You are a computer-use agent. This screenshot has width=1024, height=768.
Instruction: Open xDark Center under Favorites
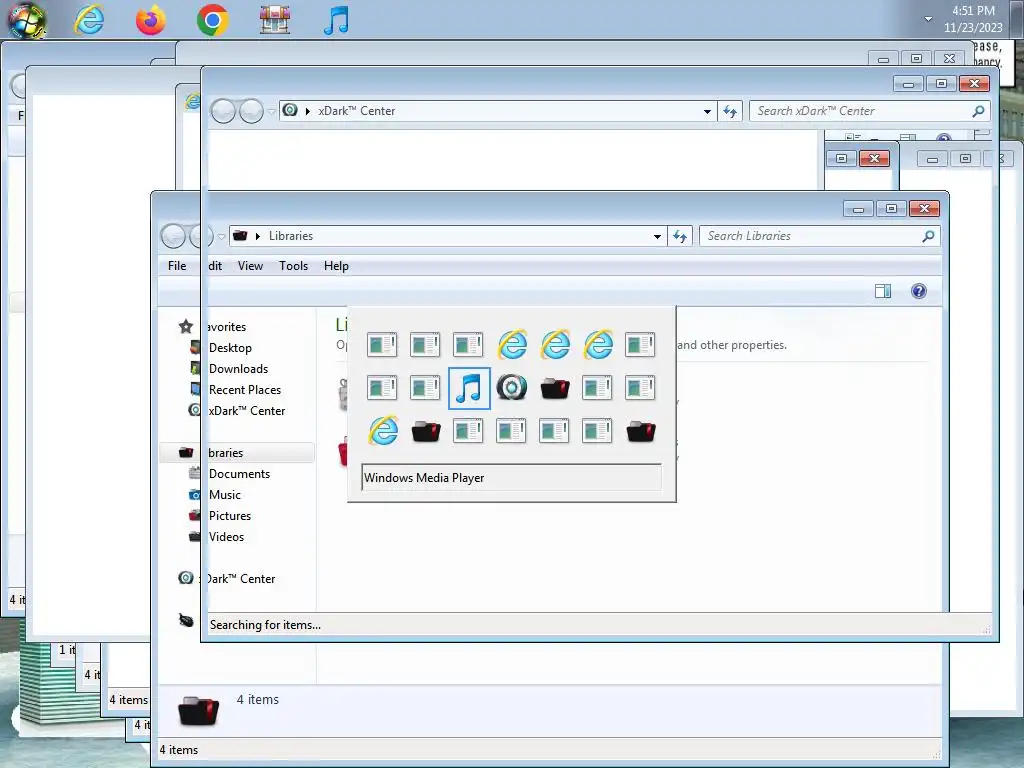[x=247, y=411]
